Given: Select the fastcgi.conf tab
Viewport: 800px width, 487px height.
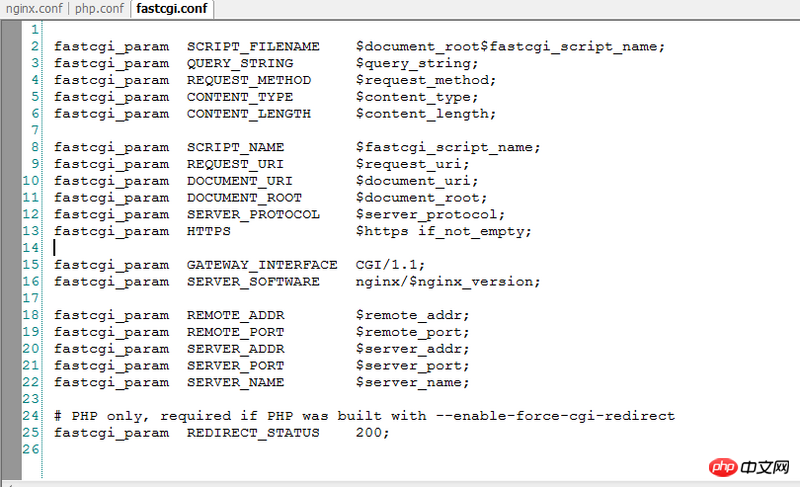Looking at the screenshot, I should [172, 9].
